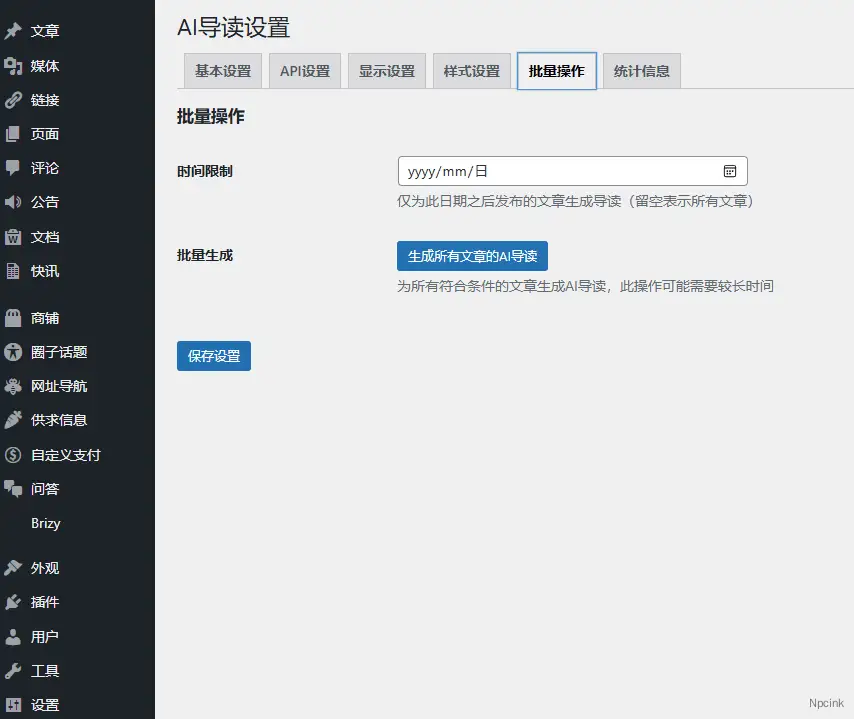This screenshot has width=854, height=719.
Task: Click the yyyy/mm/日 date input field
Action: 550,171
